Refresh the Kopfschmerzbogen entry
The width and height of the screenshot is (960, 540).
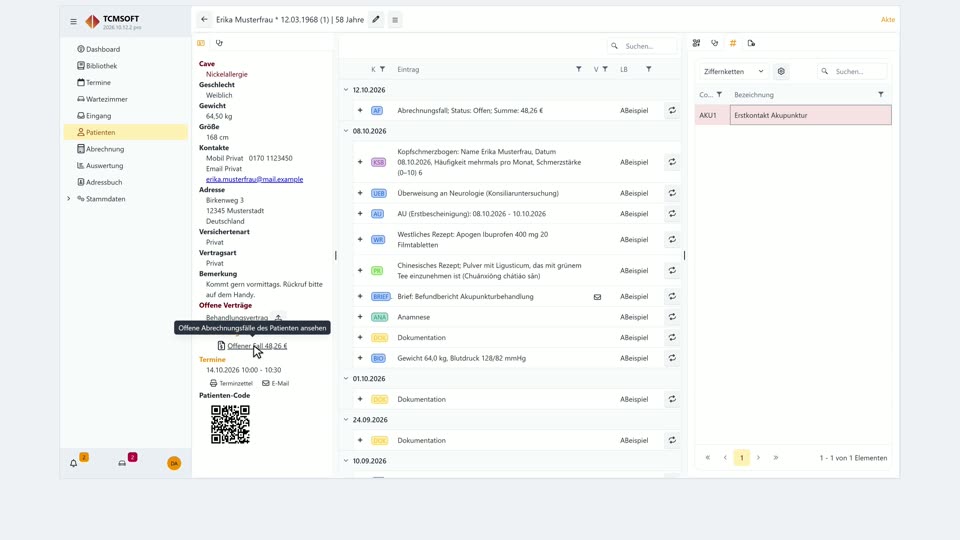click(672, 162)
